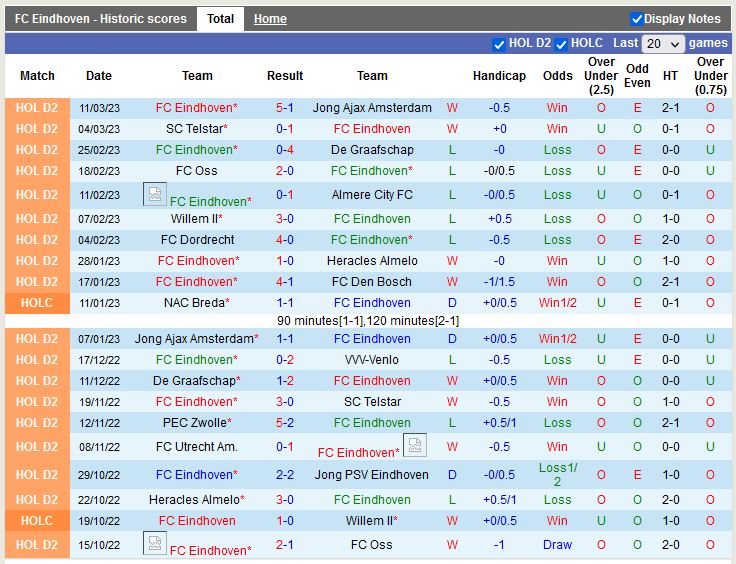Click the date 17/12/22
The width and height of the screenshot is (736, 564).
[x=99, y=360]
